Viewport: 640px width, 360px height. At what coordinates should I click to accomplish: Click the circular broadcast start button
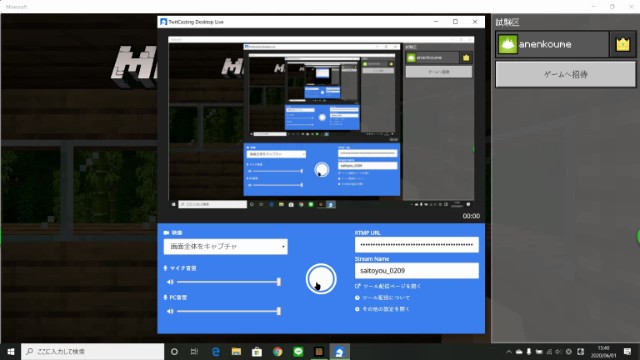(321, 279)
